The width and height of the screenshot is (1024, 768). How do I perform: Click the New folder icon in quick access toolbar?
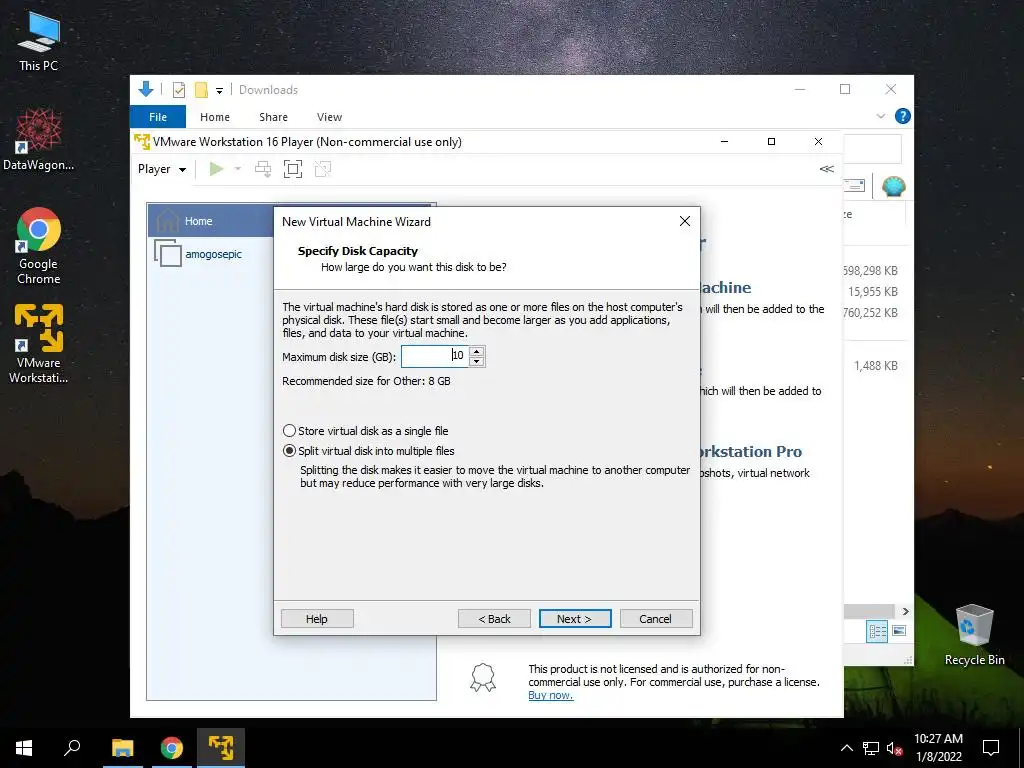point(201,89)
